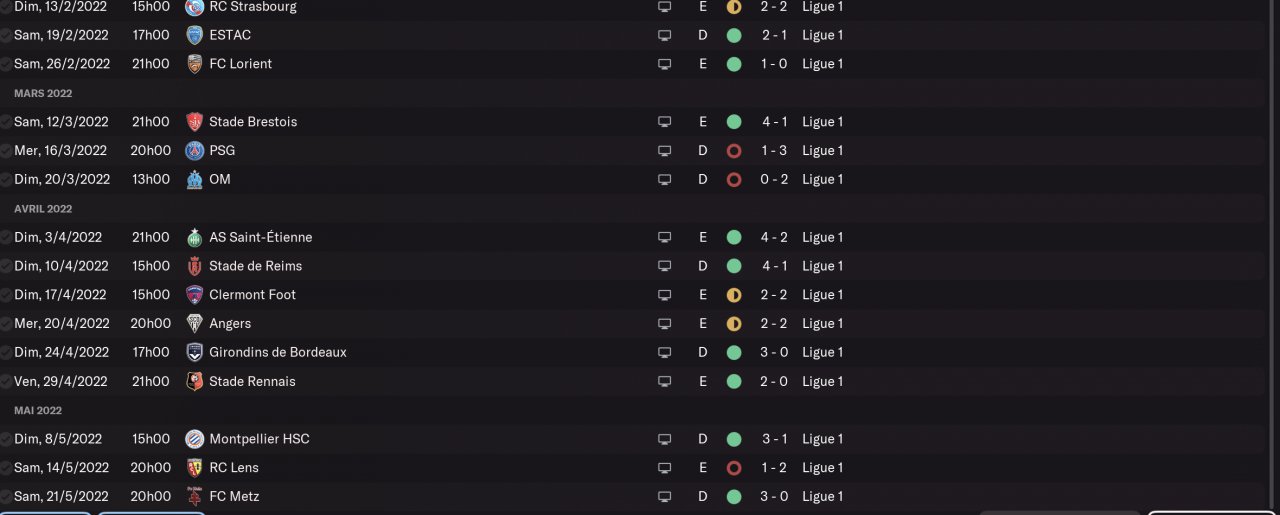The width and height of the screenshot is (1280, 515).
Task: Open the OM club crest
Action: [x=194, y=180]
